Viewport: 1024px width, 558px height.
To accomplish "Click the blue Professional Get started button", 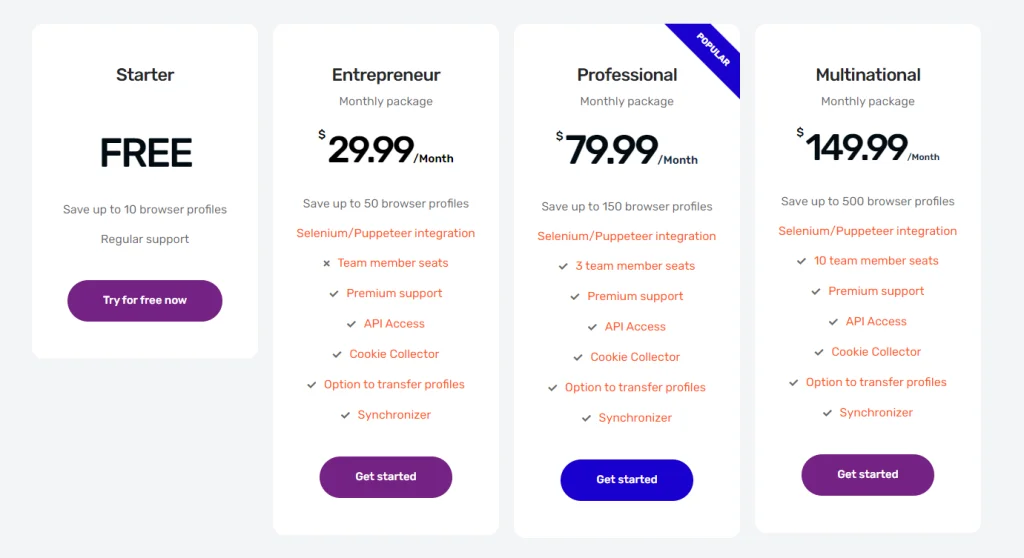I will [627, 480].
